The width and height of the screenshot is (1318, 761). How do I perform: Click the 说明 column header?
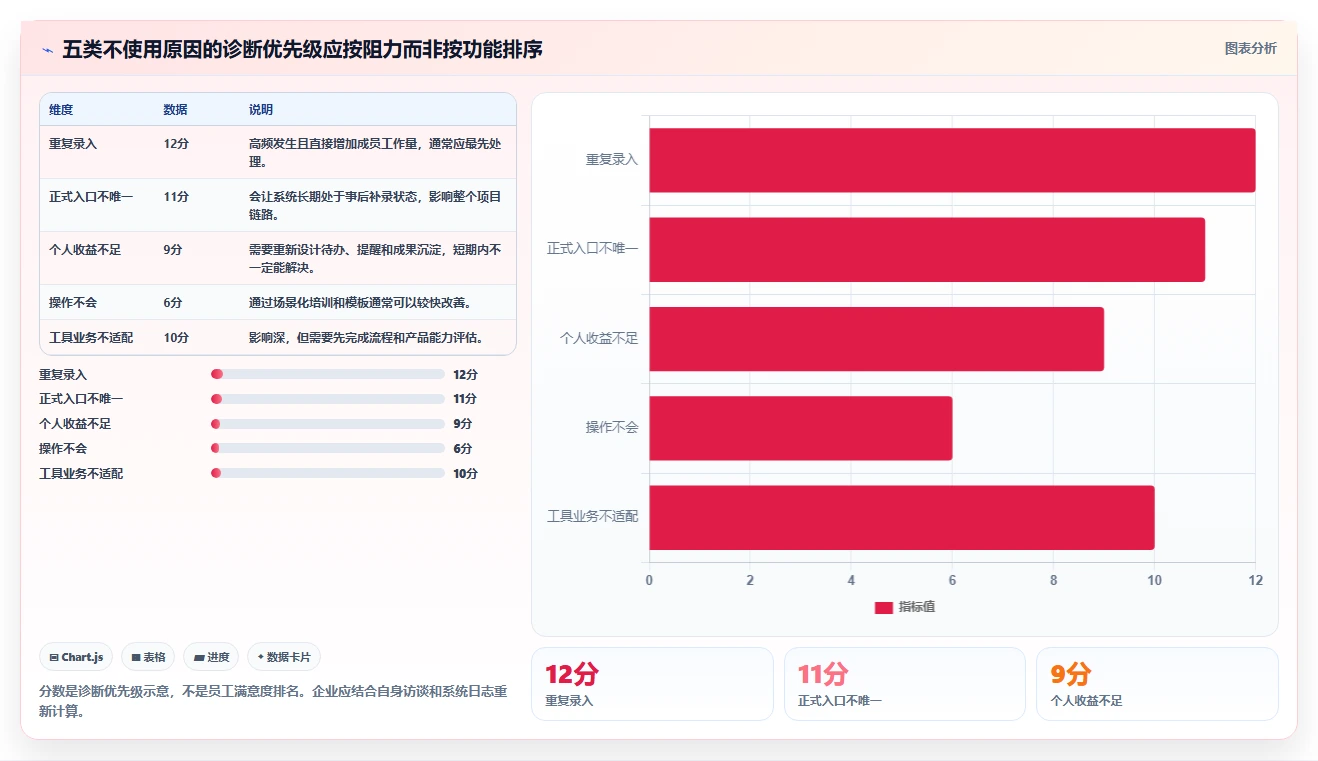[261, 110]
